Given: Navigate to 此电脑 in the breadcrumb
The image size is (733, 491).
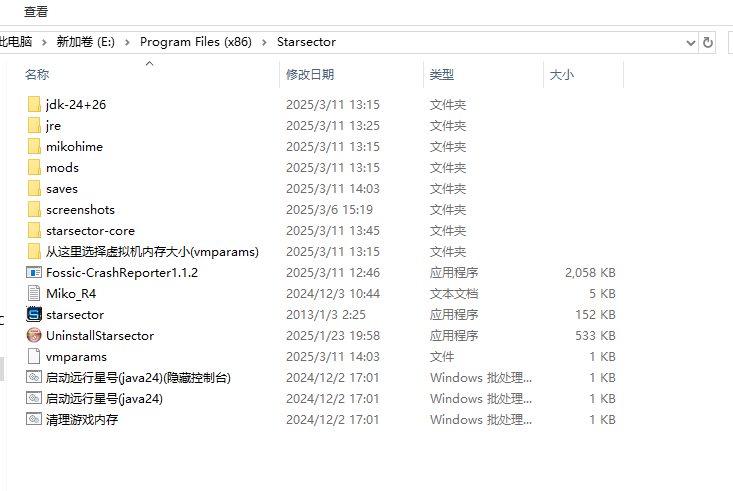Looking at the screenshot, I should pyautogui.click(x=16, y=42).
